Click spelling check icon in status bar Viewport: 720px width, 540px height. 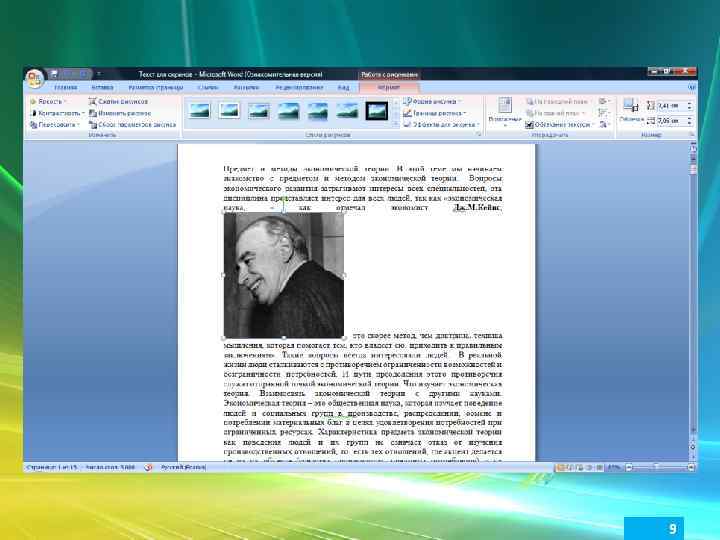pos(148,467)
